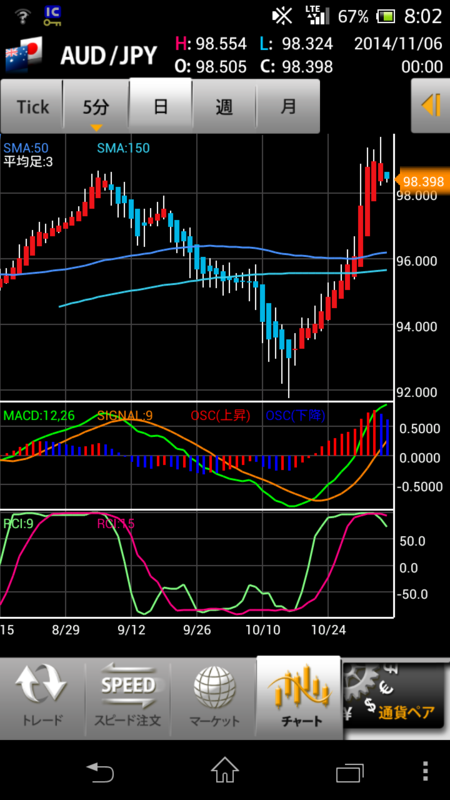
Task: Tap the RCI:15 label
Action: click(x=115, y=523)
